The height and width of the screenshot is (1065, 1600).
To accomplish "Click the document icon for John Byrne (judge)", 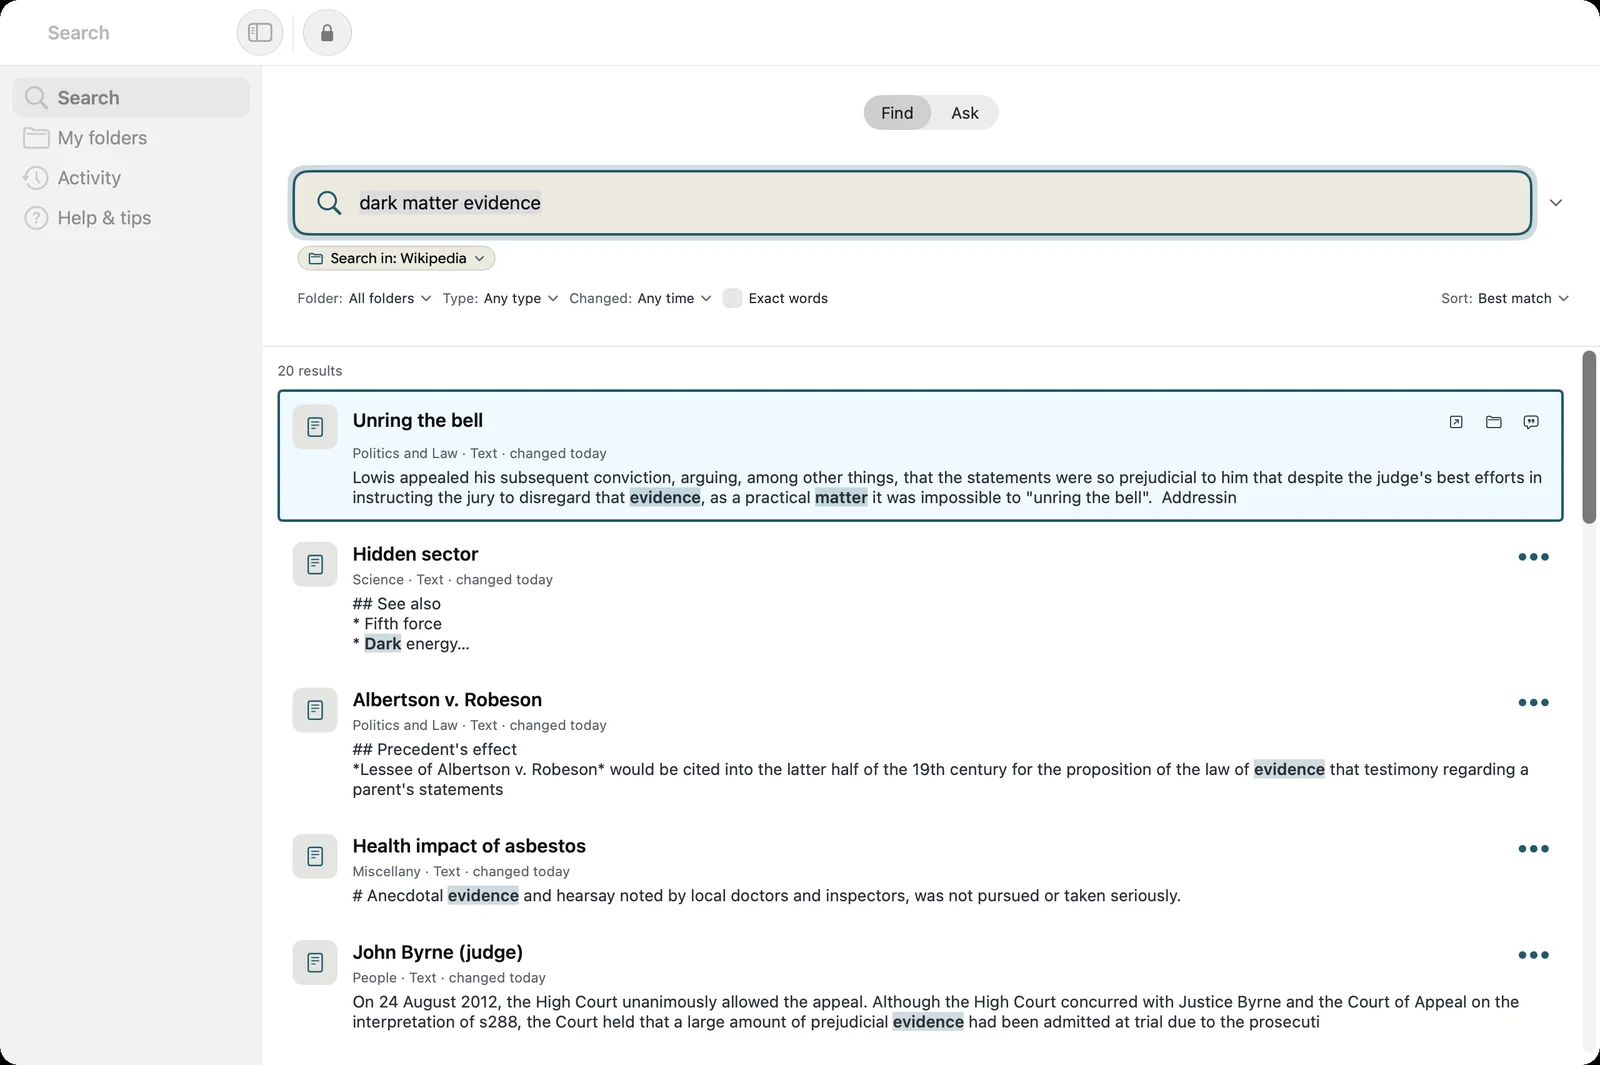I will tap(315, 962).
